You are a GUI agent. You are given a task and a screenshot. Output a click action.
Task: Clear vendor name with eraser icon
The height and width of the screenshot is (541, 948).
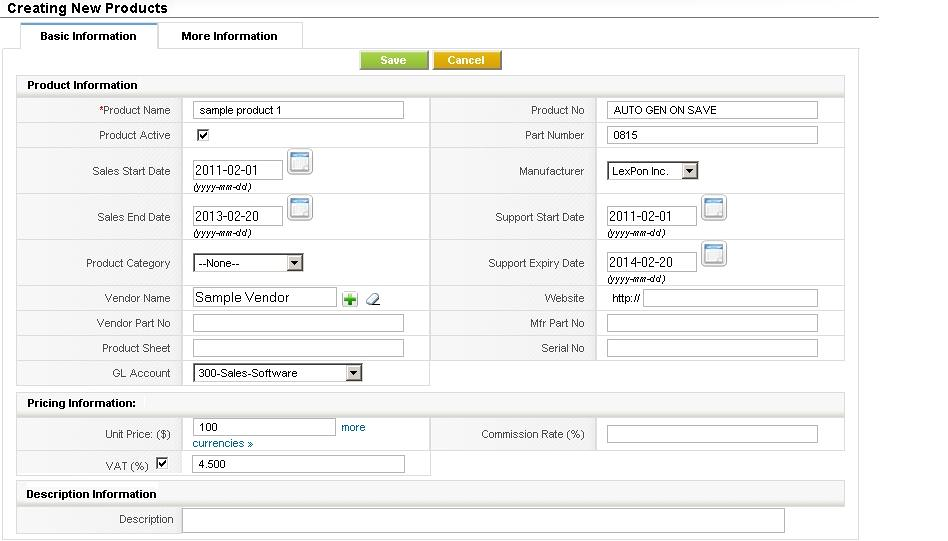(373, 299)
